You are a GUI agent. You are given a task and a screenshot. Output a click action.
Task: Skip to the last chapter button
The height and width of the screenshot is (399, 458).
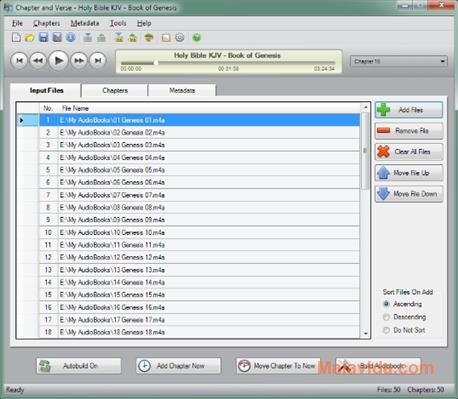point(98,60)
